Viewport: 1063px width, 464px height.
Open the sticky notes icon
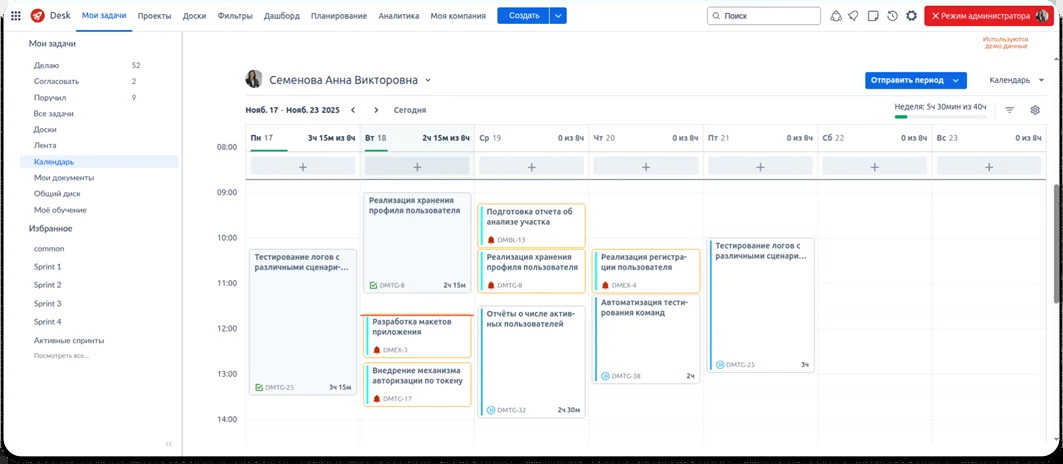click(873, 16)
